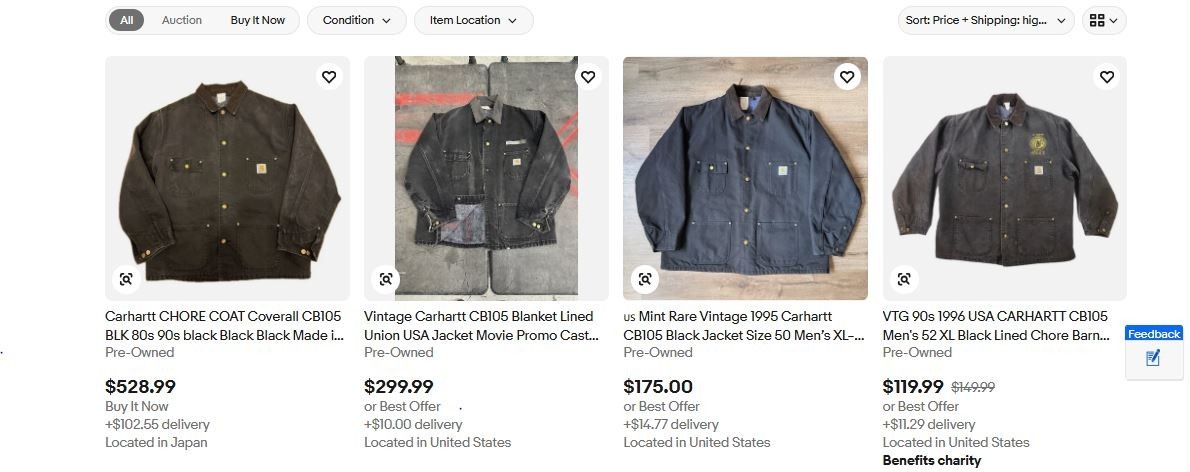The width and height of the screenshot is (1190, 472).
Task: Change the listing view layout
Action: (1104, 20)
